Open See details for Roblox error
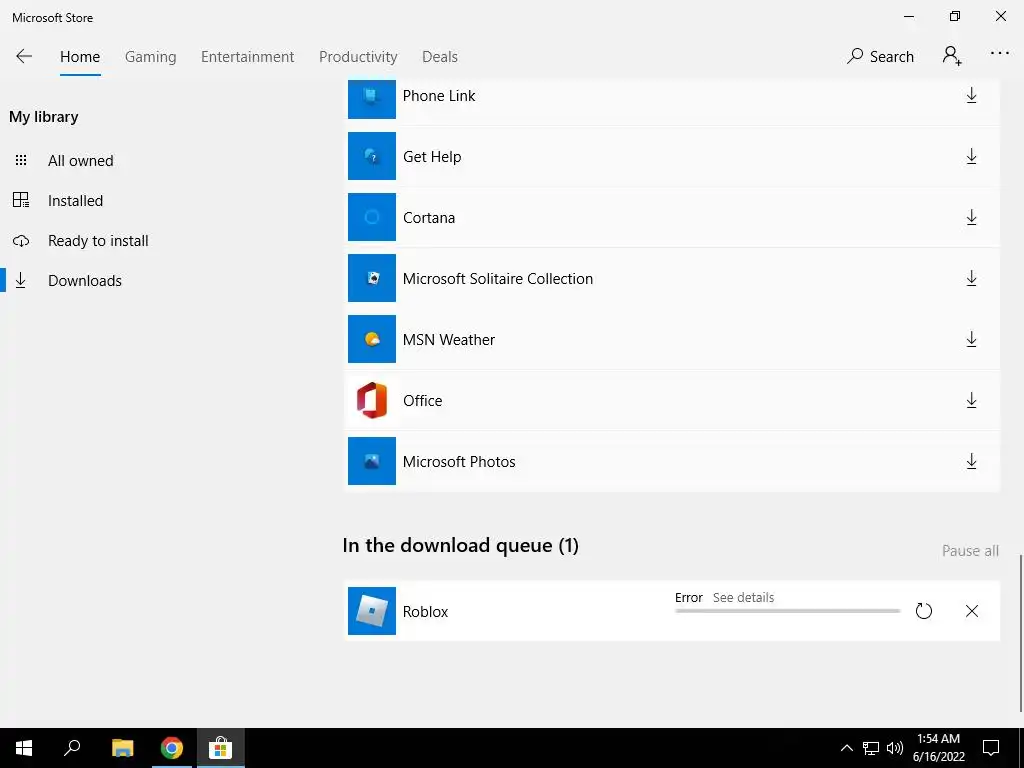1024x768 pixels. pyautogui.click(x=743, y=598)
